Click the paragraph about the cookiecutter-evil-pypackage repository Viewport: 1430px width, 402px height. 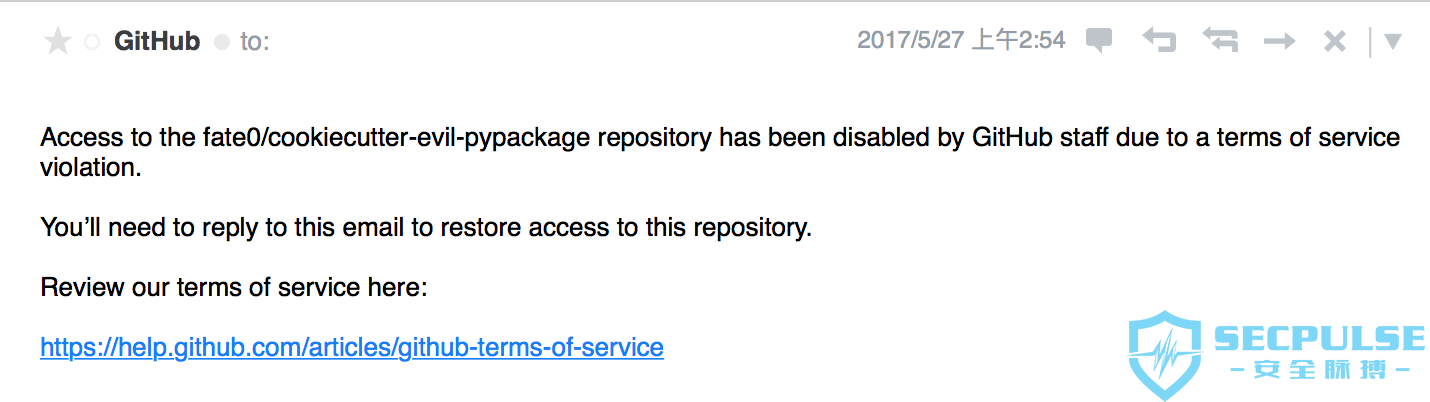pos(720,152)
